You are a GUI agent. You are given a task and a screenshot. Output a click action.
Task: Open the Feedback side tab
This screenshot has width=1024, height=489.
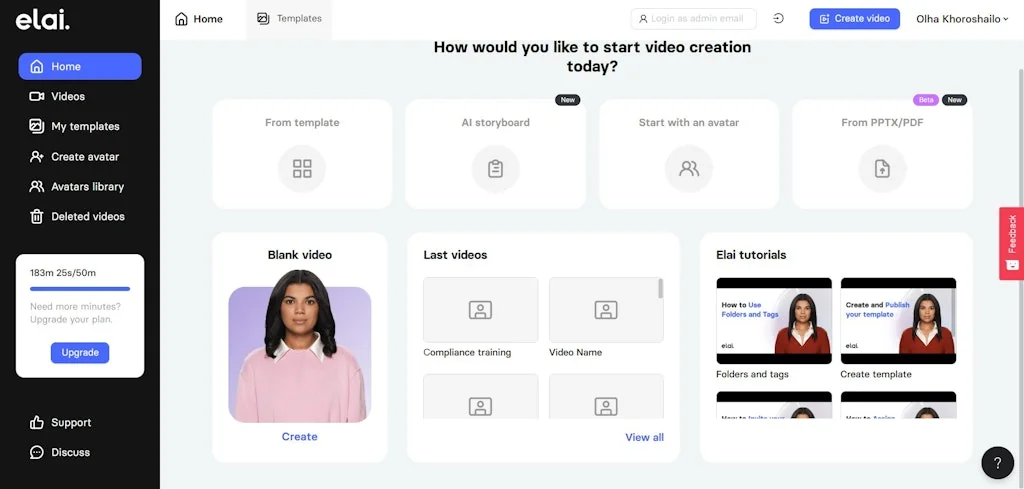coord(1012,244)
